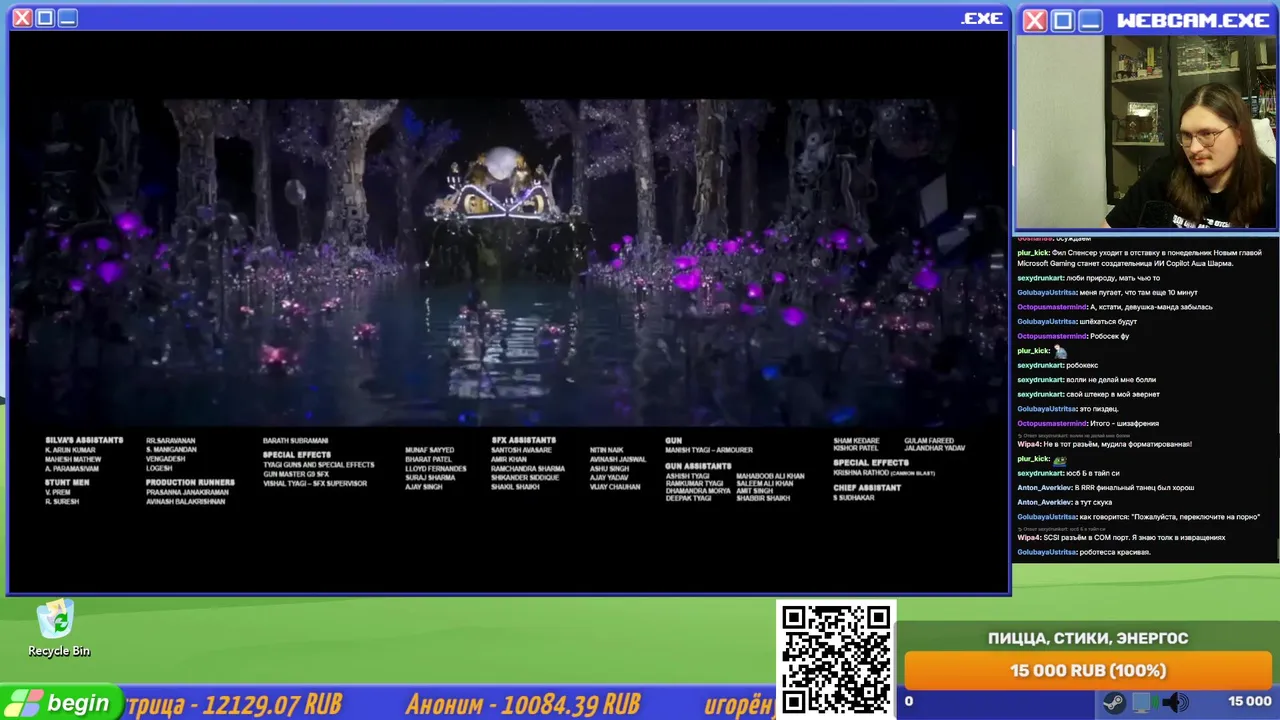
Task: Click chat message 'люби природу, мать чью то'
Action: [1089, 278]
